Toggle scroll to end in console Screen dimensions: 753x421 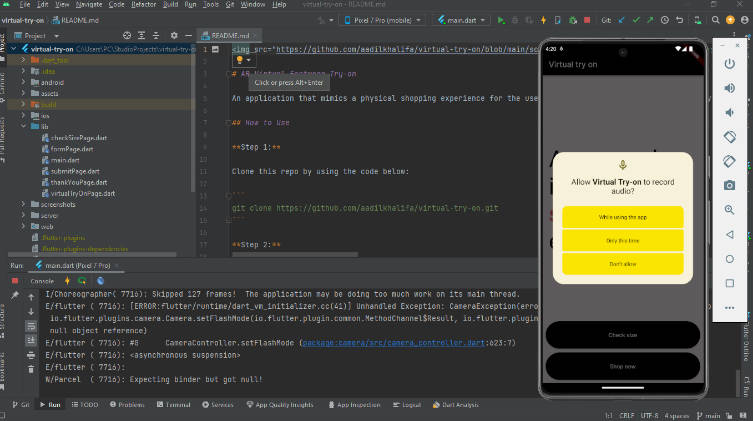point(31,340)
